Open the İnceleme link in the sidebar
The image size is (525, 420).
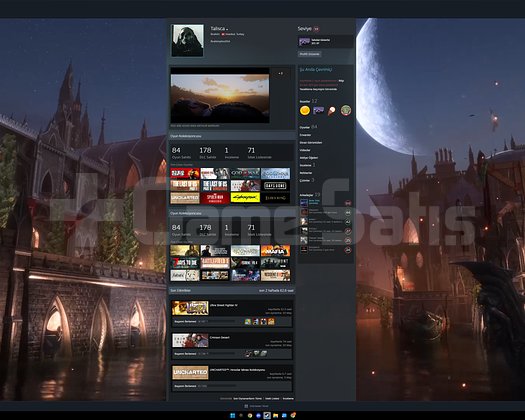point(305,165)
